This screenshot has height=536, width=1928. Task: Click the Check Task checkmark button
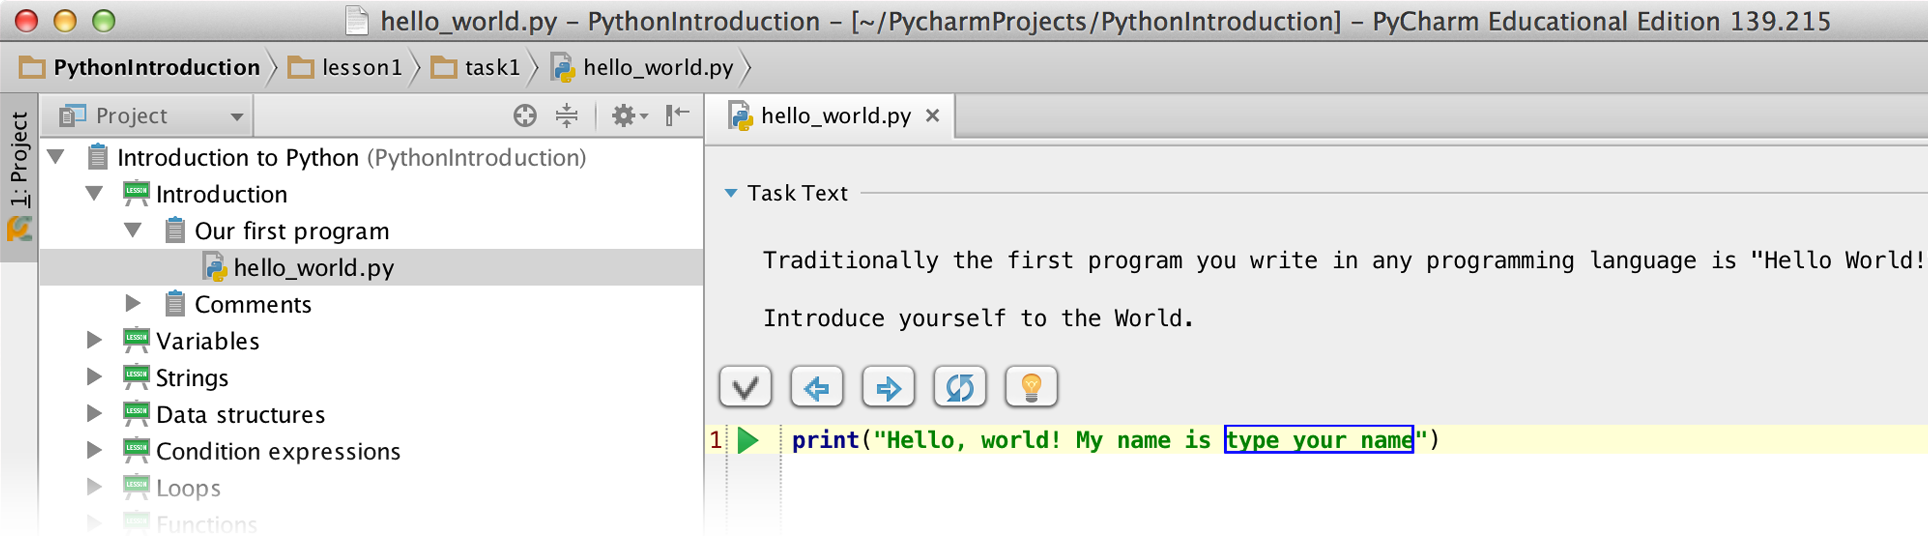pos(745,387)
